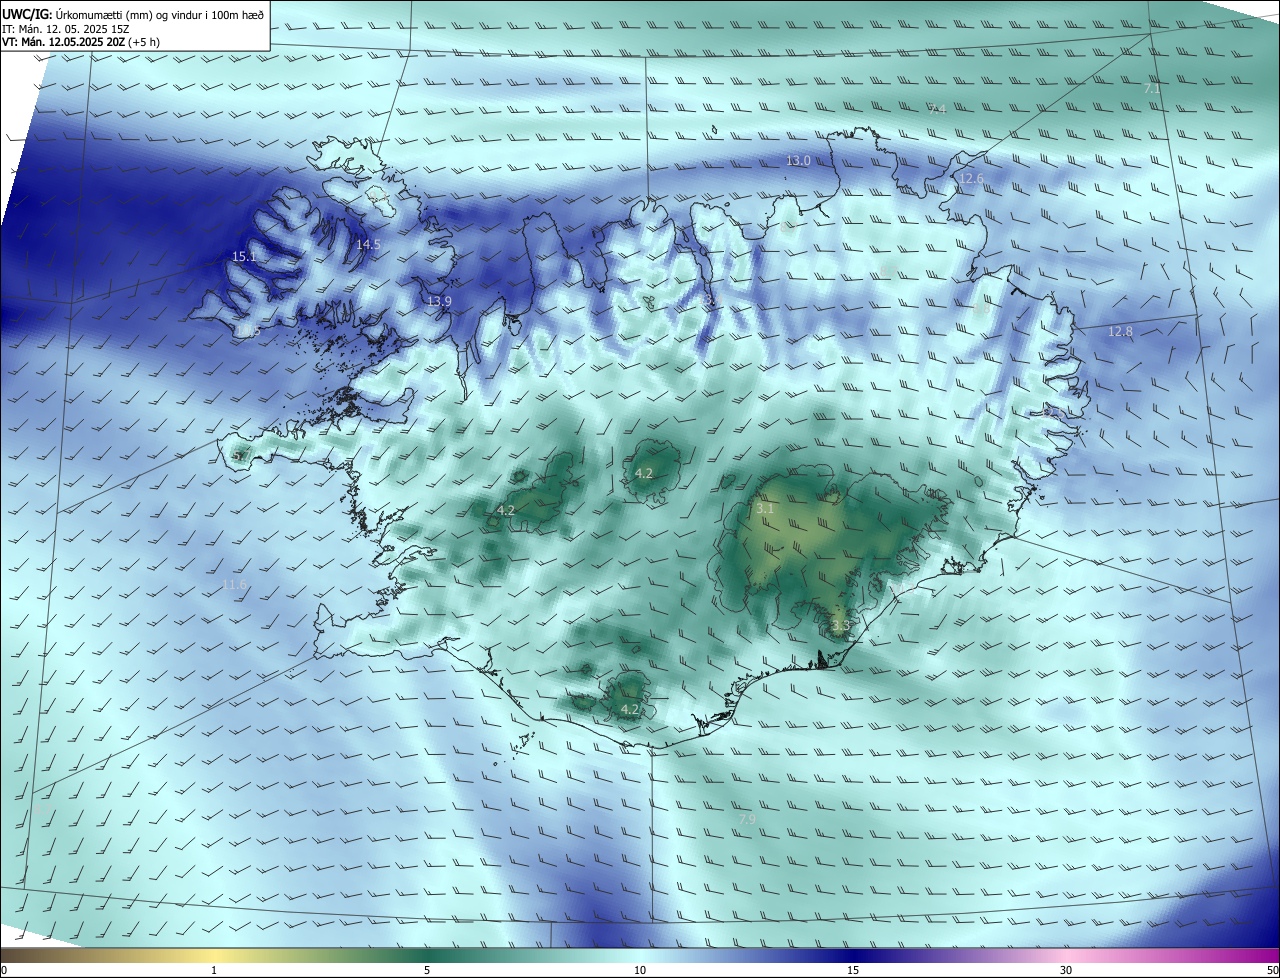Click the 3.1 value on the glacier
Image resolution: width=1280 pixels, height=978 pixels.
coord(765,509)
